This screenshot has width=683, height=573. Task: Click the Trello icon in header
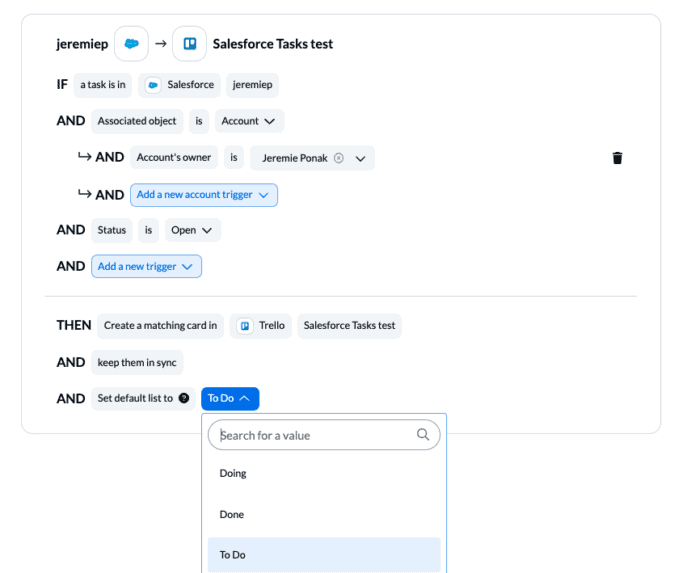pos(189,44)
